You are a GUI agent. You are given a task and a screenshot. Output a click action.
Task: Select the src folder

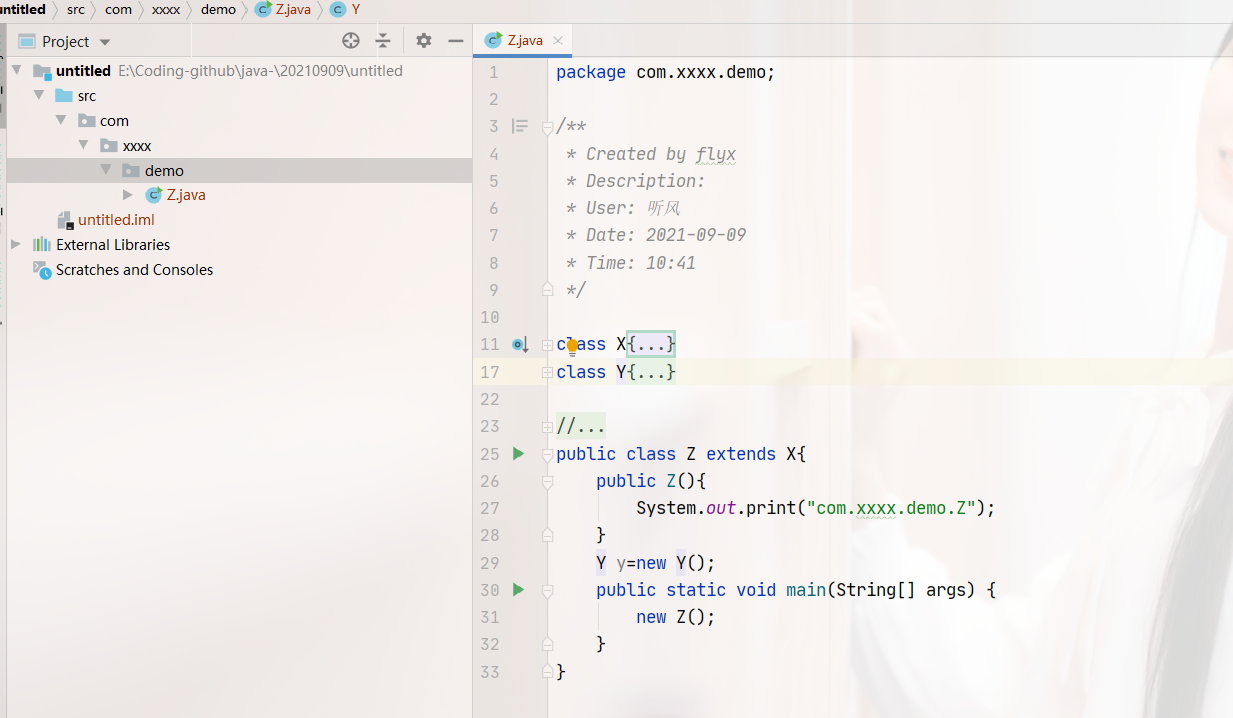(87, 96)
